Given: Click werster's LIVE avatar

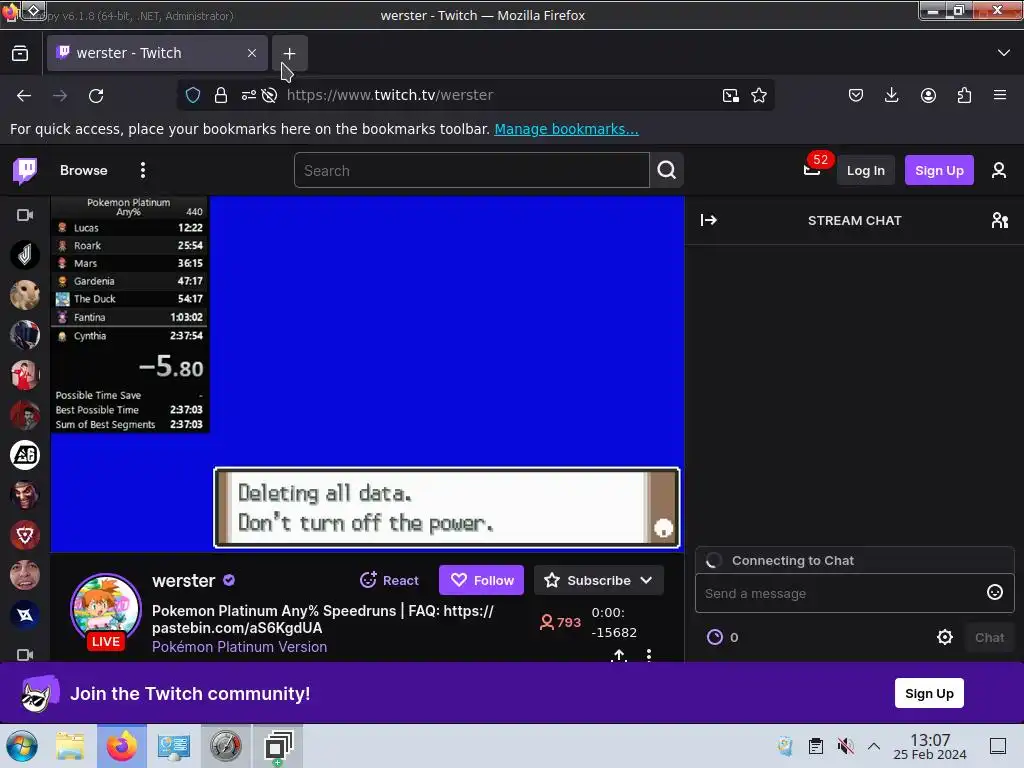Looking at the screenshot, I should (x=106, y=610).
